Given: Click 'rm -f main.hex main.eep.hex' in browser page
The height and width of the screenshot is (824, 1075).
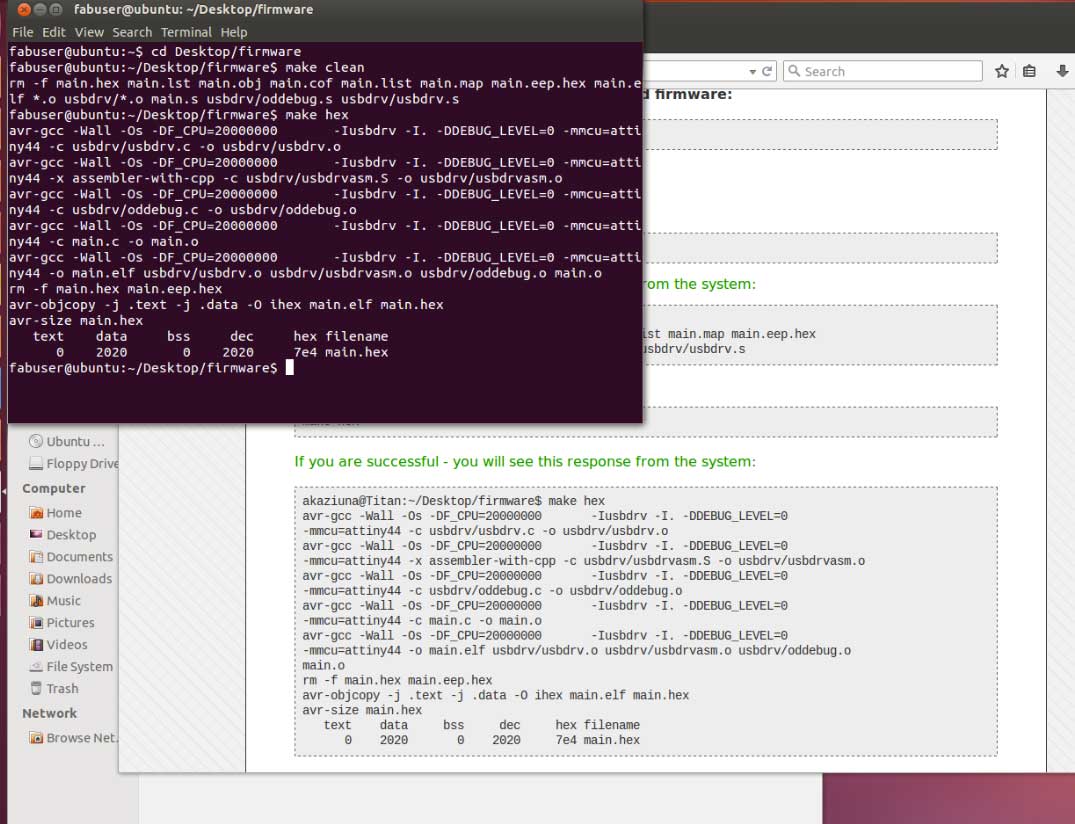Looking at the screenshot, I should click(397, 680).
